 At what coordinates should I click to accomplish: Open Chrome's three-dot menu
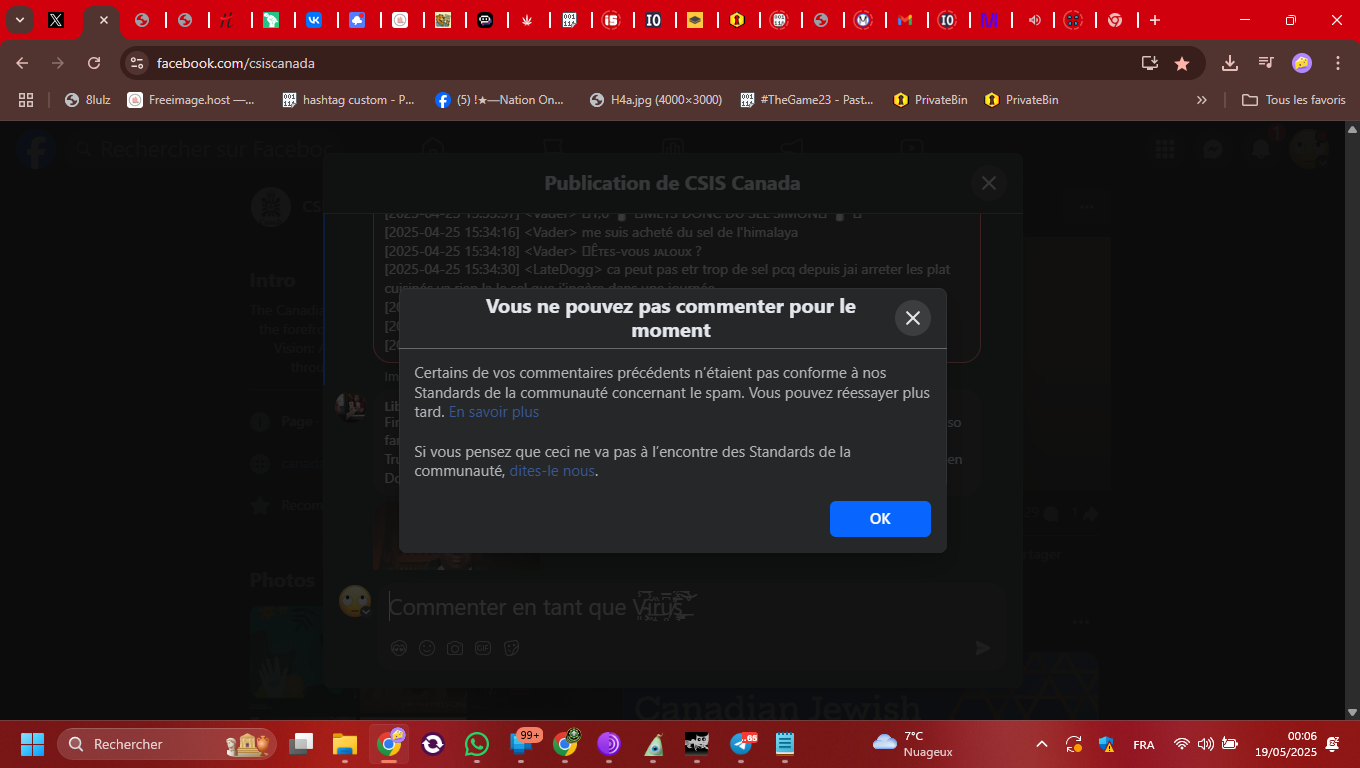click(1338, 63)
